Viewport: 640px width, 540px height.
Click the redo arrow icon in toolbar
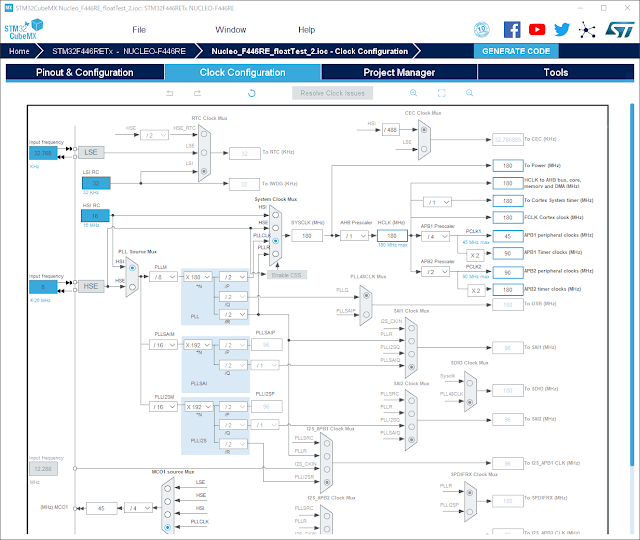(198, 93)
